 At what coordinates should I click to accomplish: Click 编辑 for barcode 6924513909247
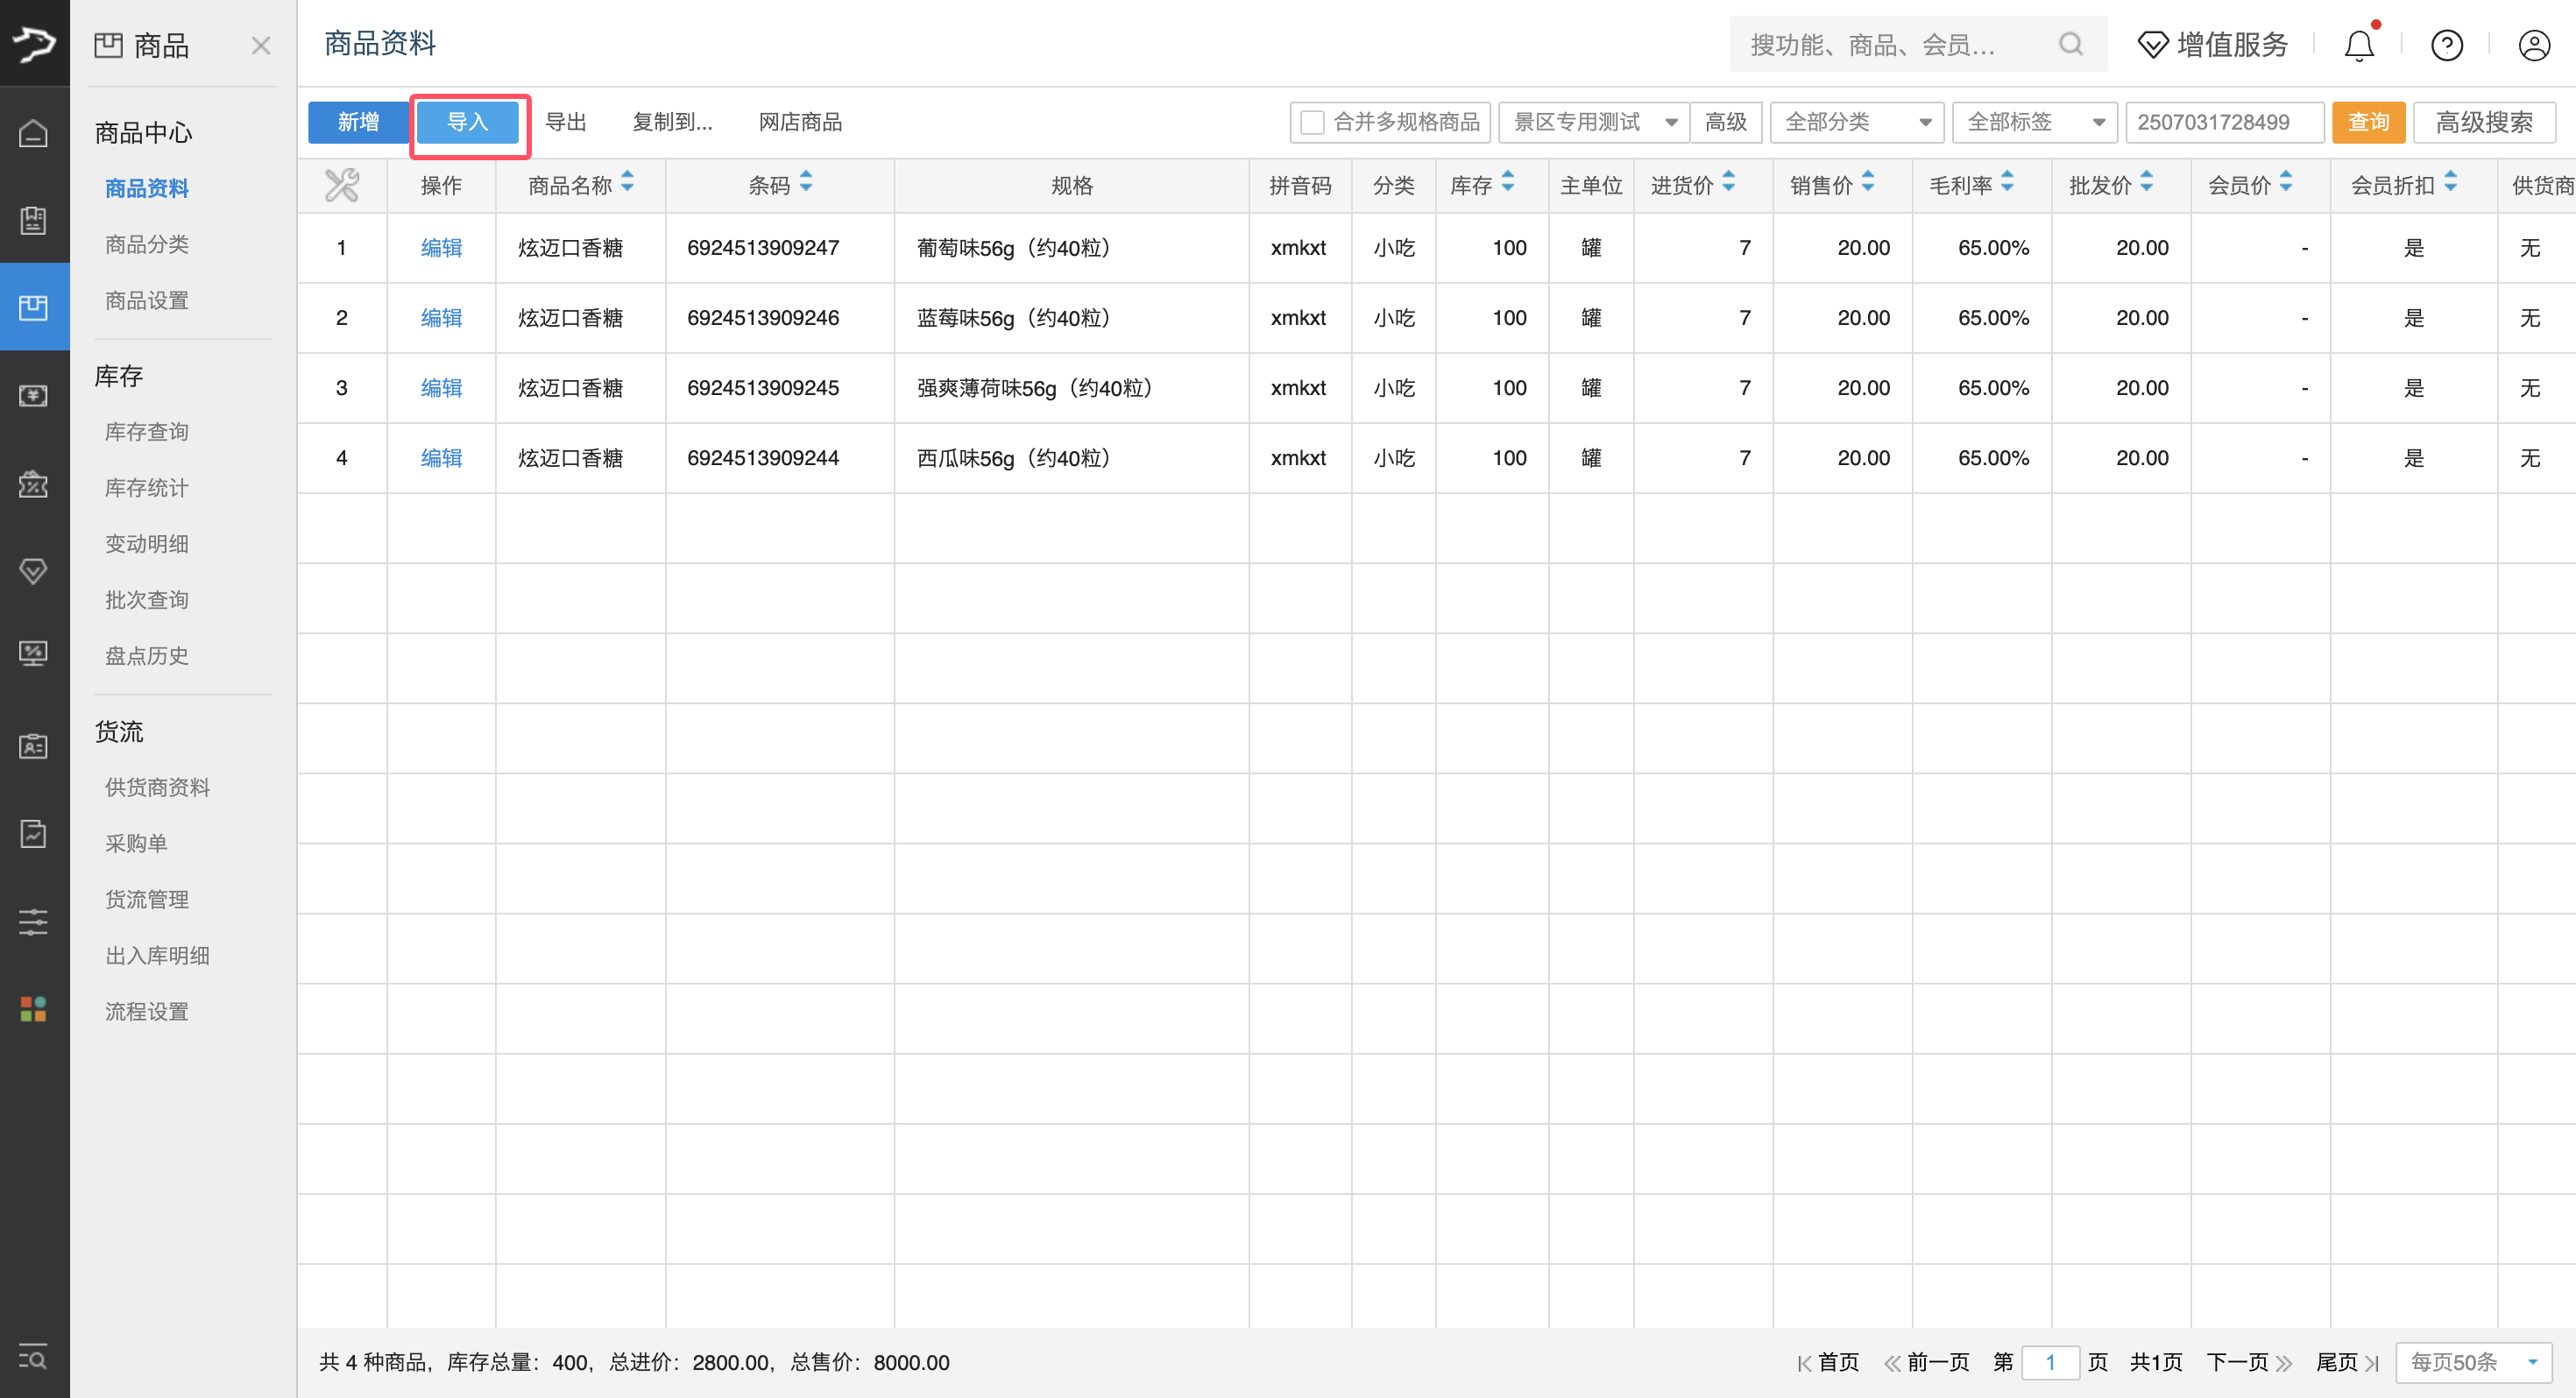tap(441, 247)
